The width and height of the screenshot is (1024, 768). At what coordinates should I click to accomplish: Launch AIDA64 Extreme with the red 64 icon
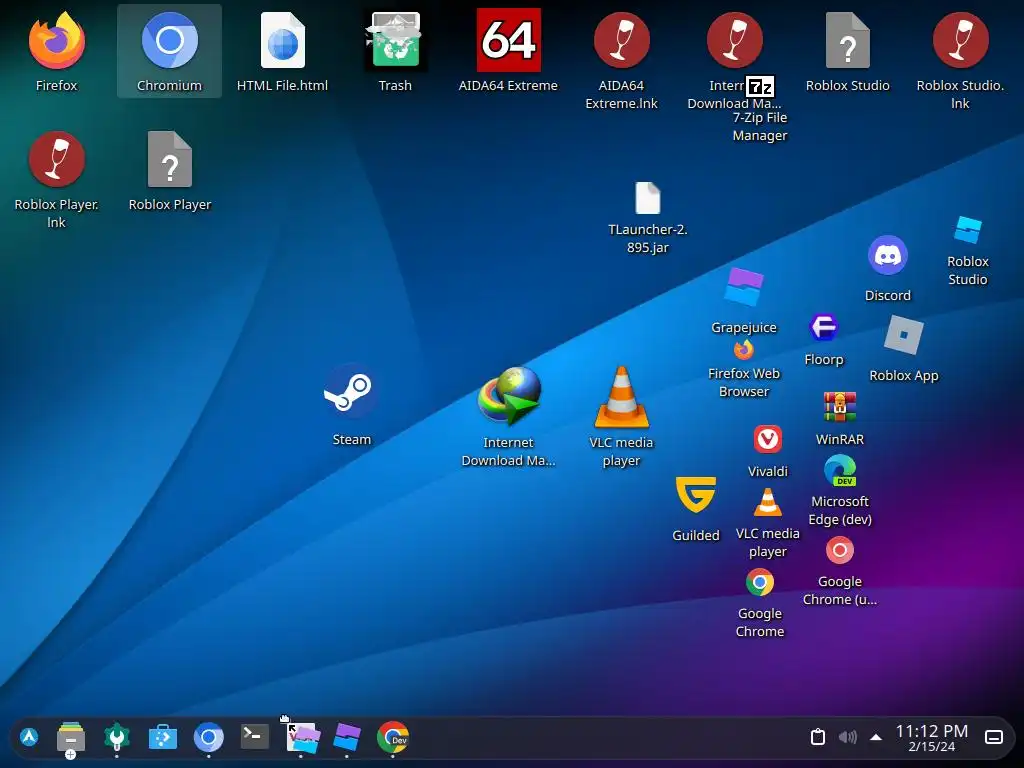(x=508, y=40)
